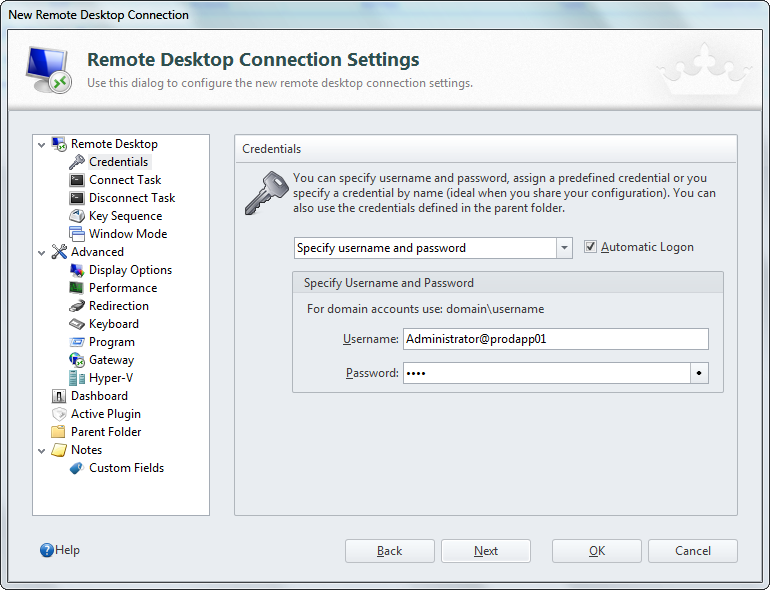770x590 pixels.
Task: Click the Window Mode icon
Action: pyautogui.click(x=77, y=234)
